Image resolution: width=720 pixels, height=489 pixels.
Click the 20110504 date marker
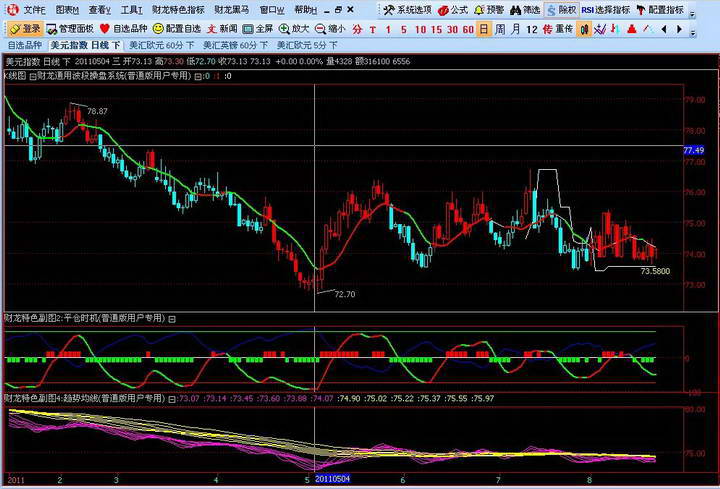332,479
